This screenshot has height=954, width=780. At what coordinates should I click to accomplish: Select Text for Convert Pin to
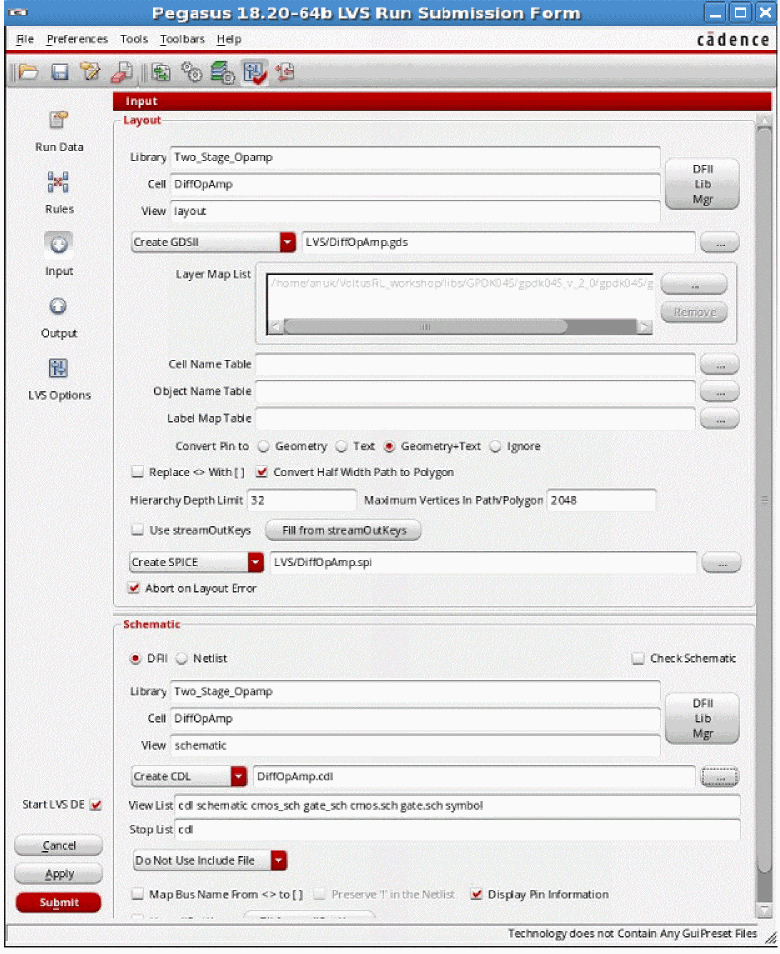[342, 447]
